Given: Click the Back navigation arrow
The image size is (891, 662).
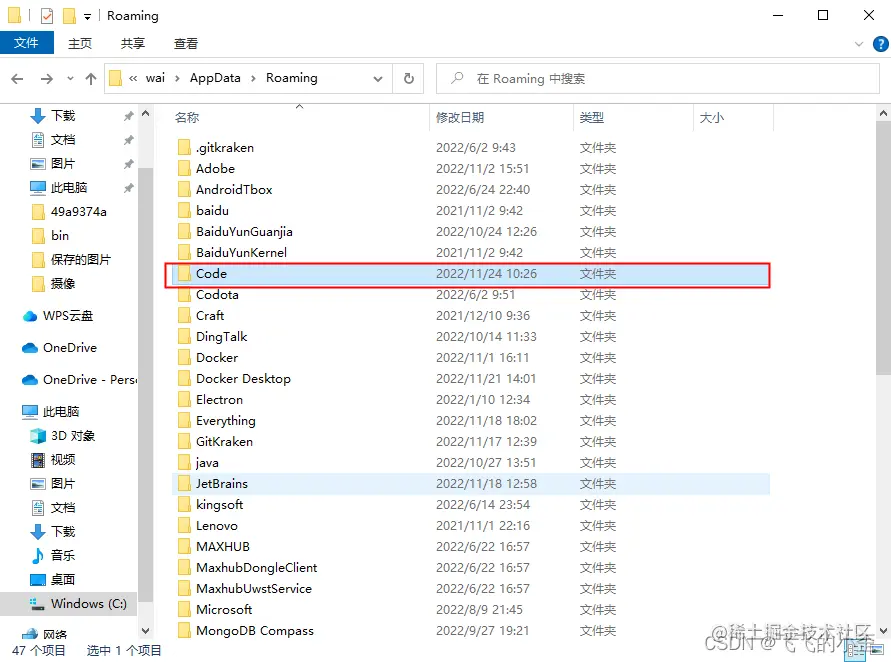Looking at the screenshot, I should tap(17, 78).
